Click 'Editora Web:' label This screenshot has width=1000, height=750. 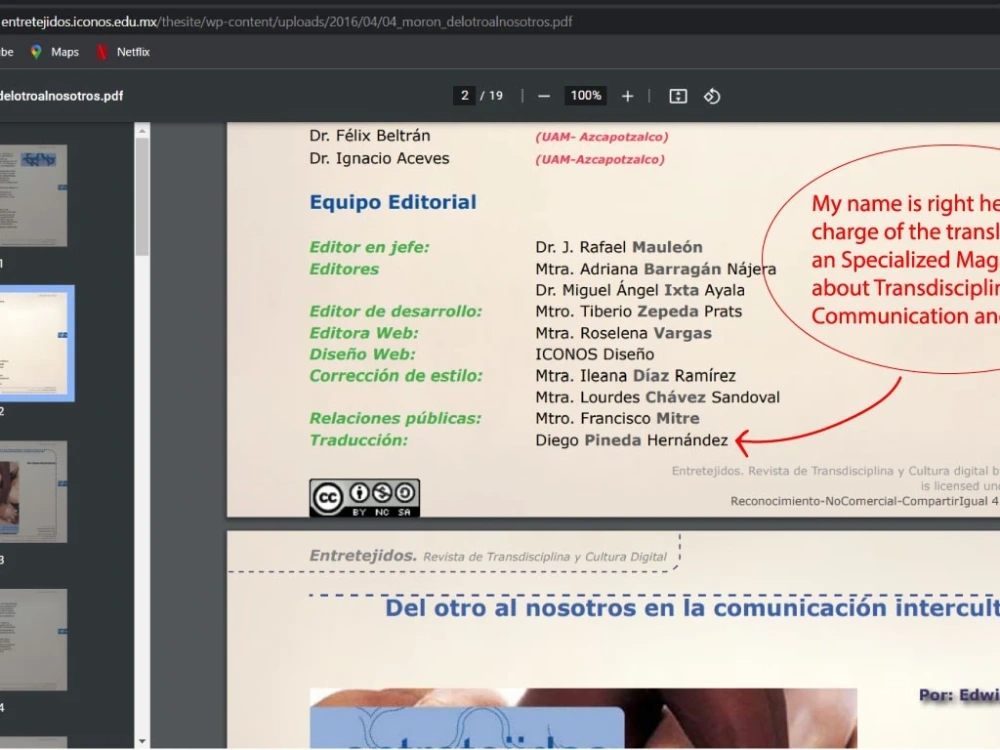pos(364,333)
